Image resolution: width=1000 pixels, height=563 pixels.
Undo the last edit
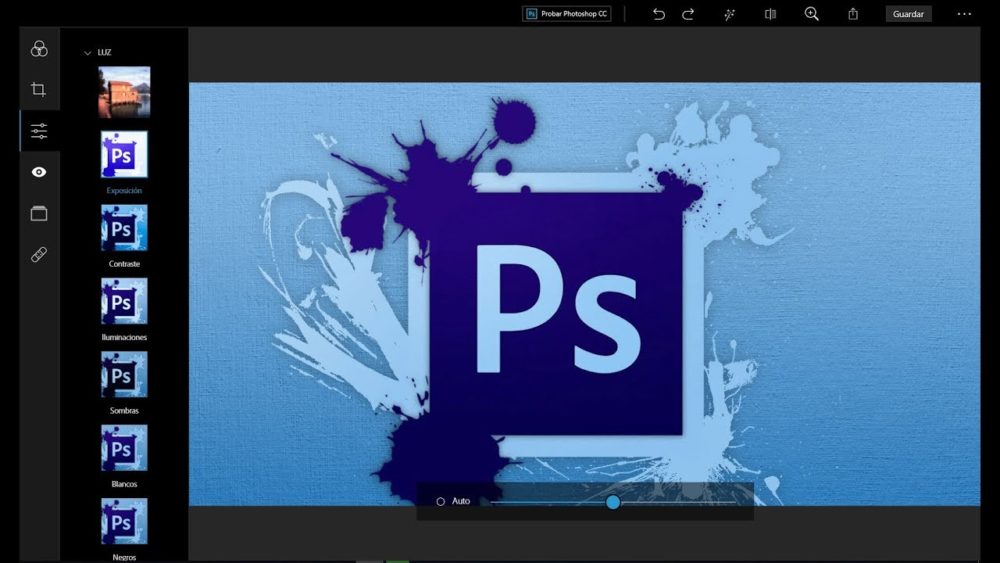point(659,14)
